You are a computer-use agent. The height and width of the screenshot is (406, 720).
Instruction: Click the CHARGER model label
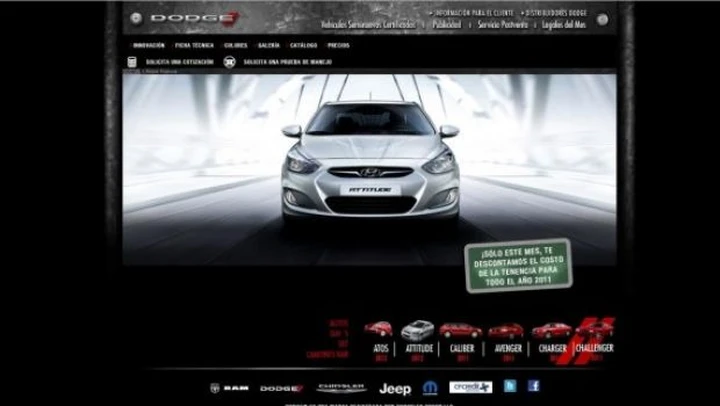point(553,349)
